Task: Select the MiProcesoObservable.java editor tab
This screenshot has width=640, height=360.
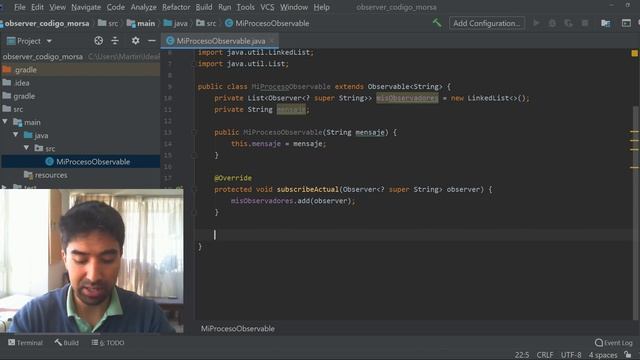Action: [x=220, y=41]
